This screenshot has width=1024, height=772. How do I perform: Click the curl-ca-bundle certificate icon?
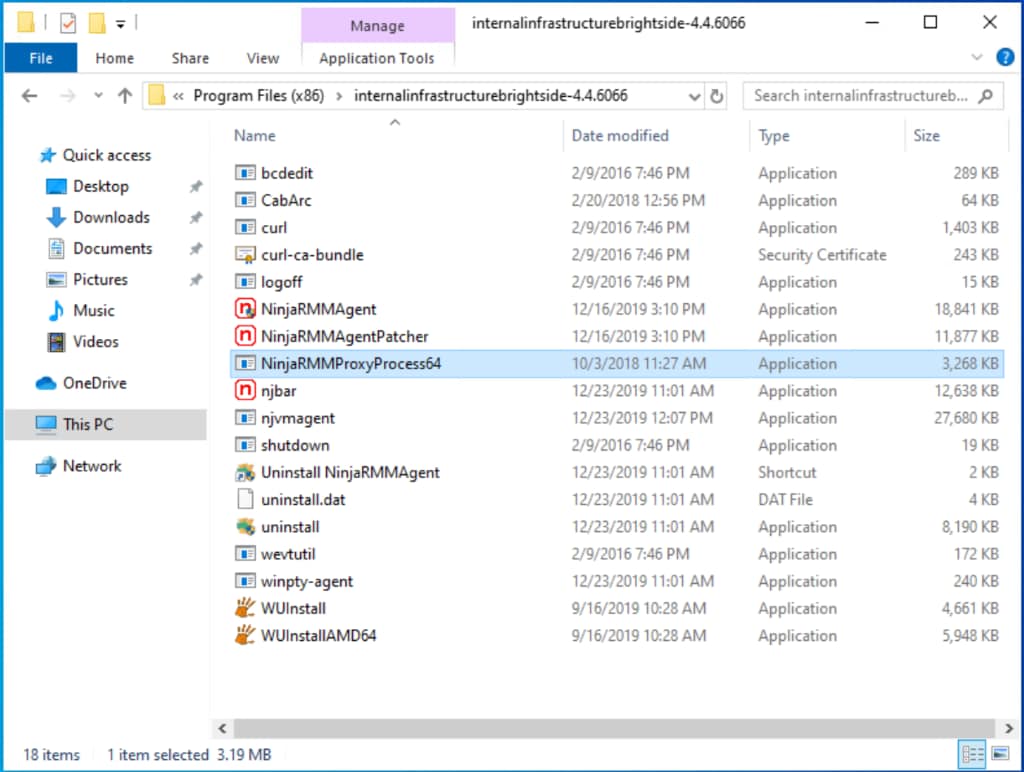click(245, 255)
